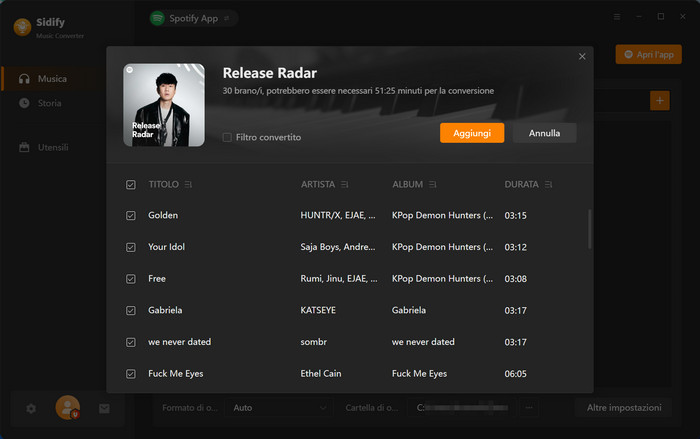This screenshot has height=439, width=700.
Task: Click the output folder path field
Action: (462, 408)
